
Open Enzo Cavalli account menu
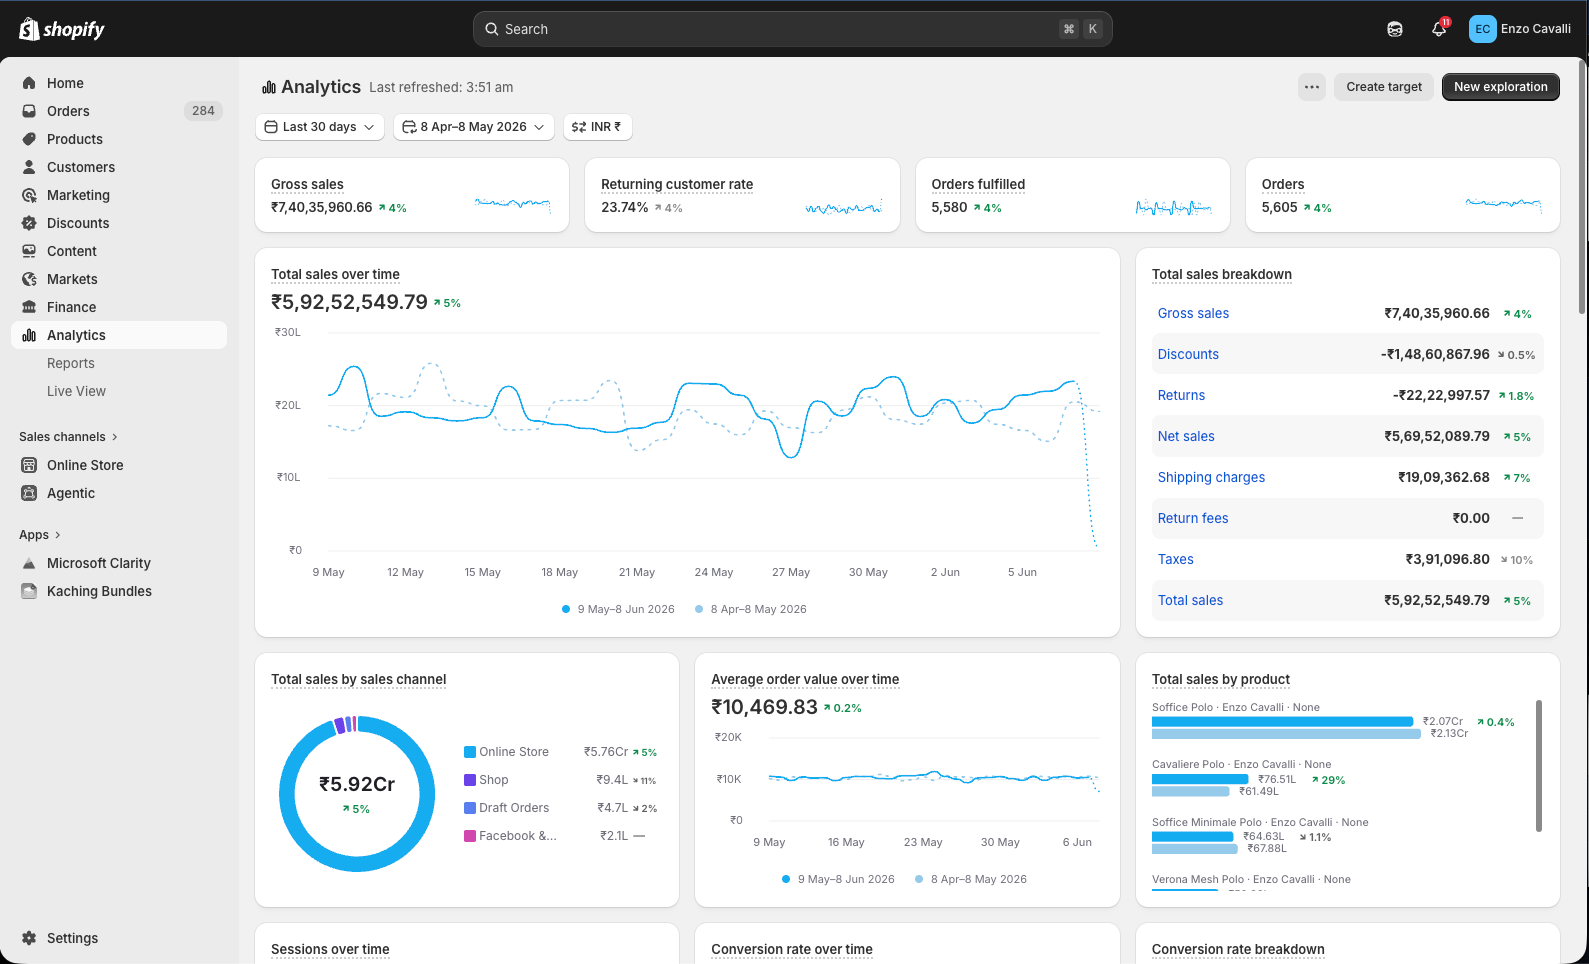(1520, 29)
